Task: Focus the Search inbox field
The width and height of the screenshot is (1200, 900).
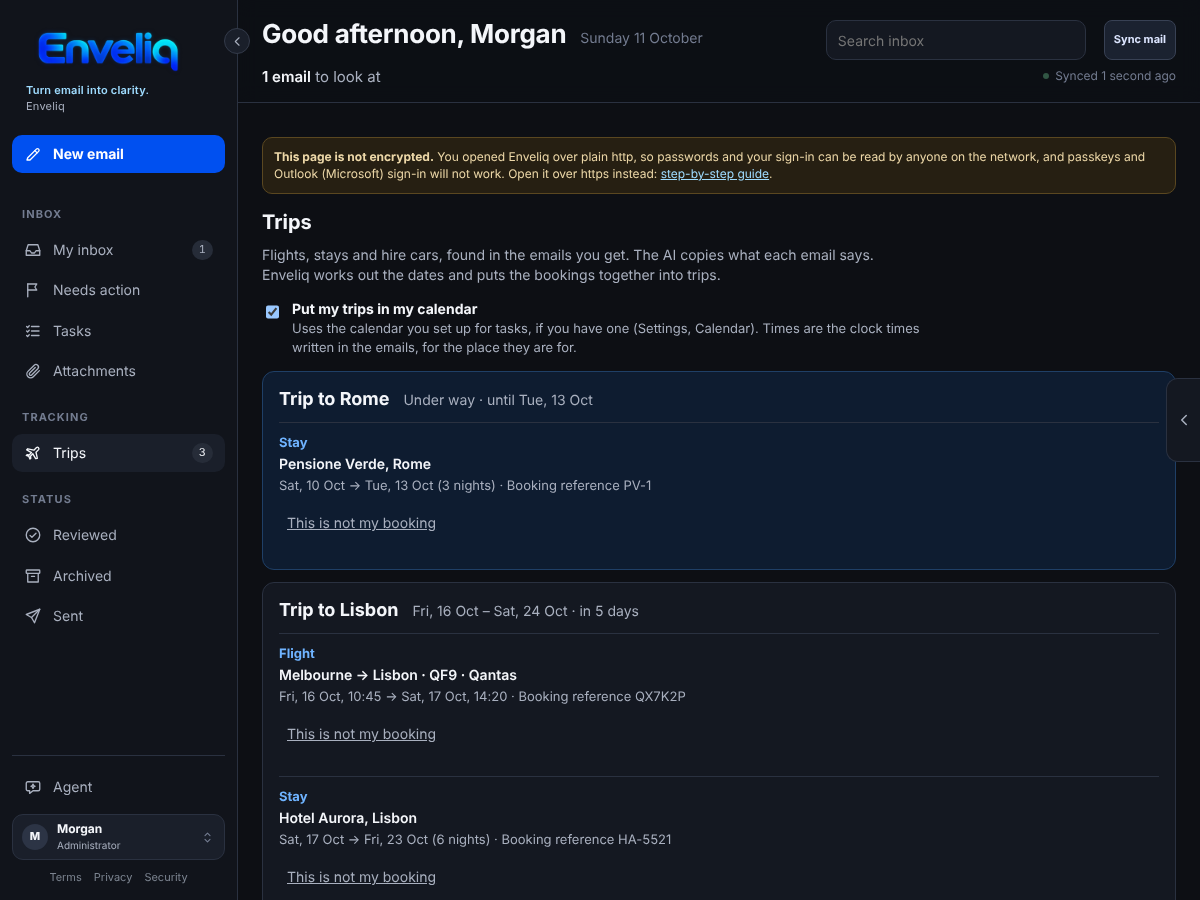Action: [955, 40]
